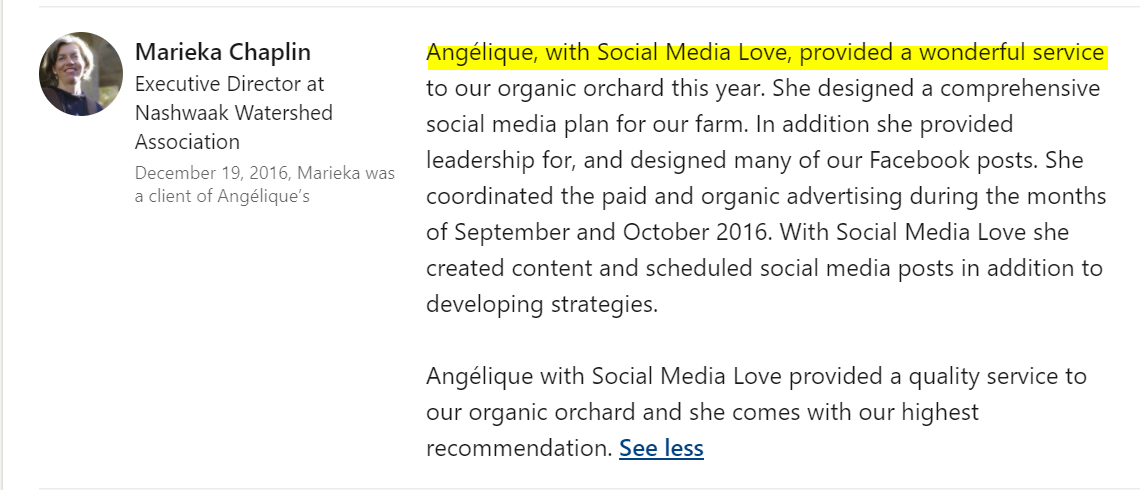Click the "Nashwaak Watershed" text under the name
Screen dimensions: 1144x490
coord(234,113)
